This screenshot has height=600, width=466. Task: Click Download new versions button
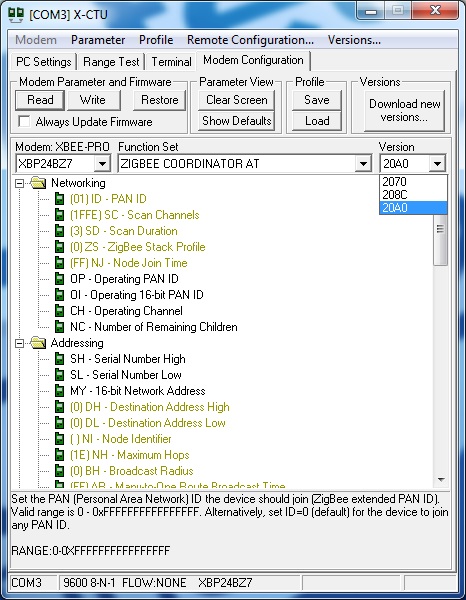tap(405, 111)
